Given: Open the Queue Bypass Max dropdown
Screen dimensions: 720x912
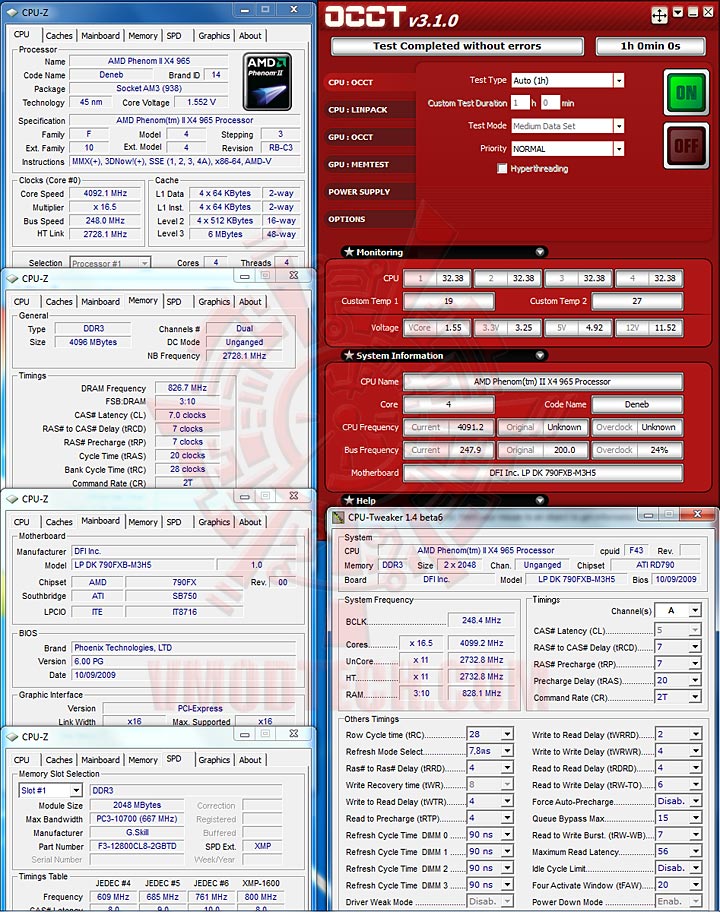Looking at the screenshot, I should point(695,818).
